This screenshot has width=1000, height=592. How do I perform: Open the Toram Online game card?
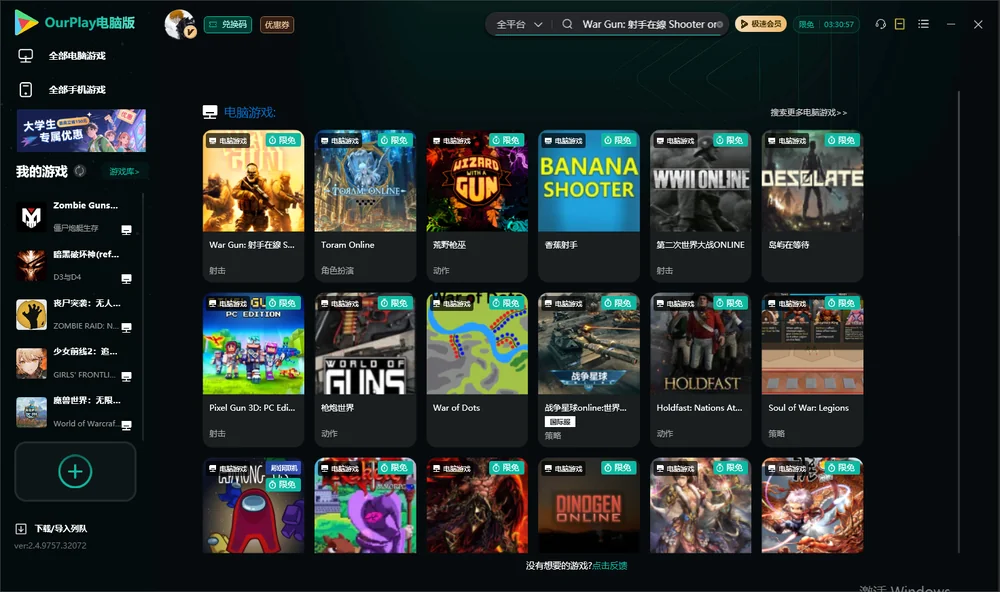tap(365, 206)
